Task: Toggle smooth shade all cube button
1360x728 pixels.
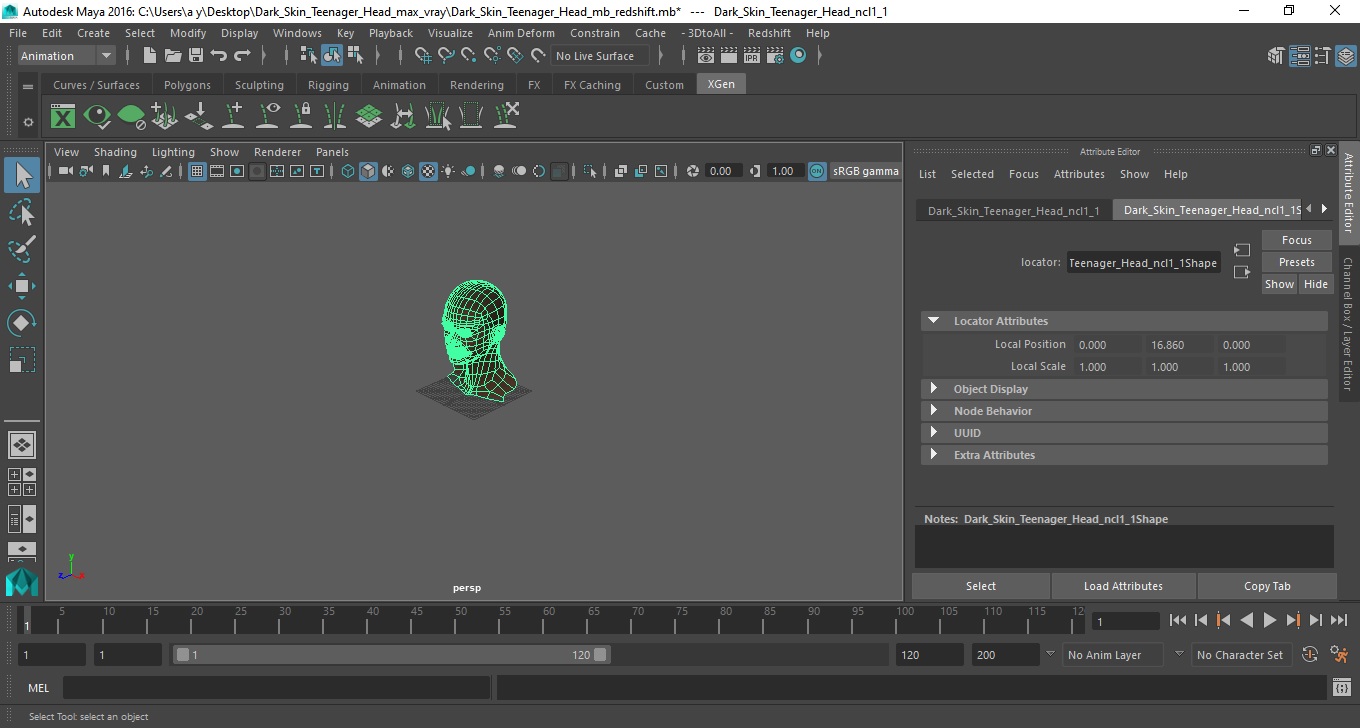Action: coord(368,171)
